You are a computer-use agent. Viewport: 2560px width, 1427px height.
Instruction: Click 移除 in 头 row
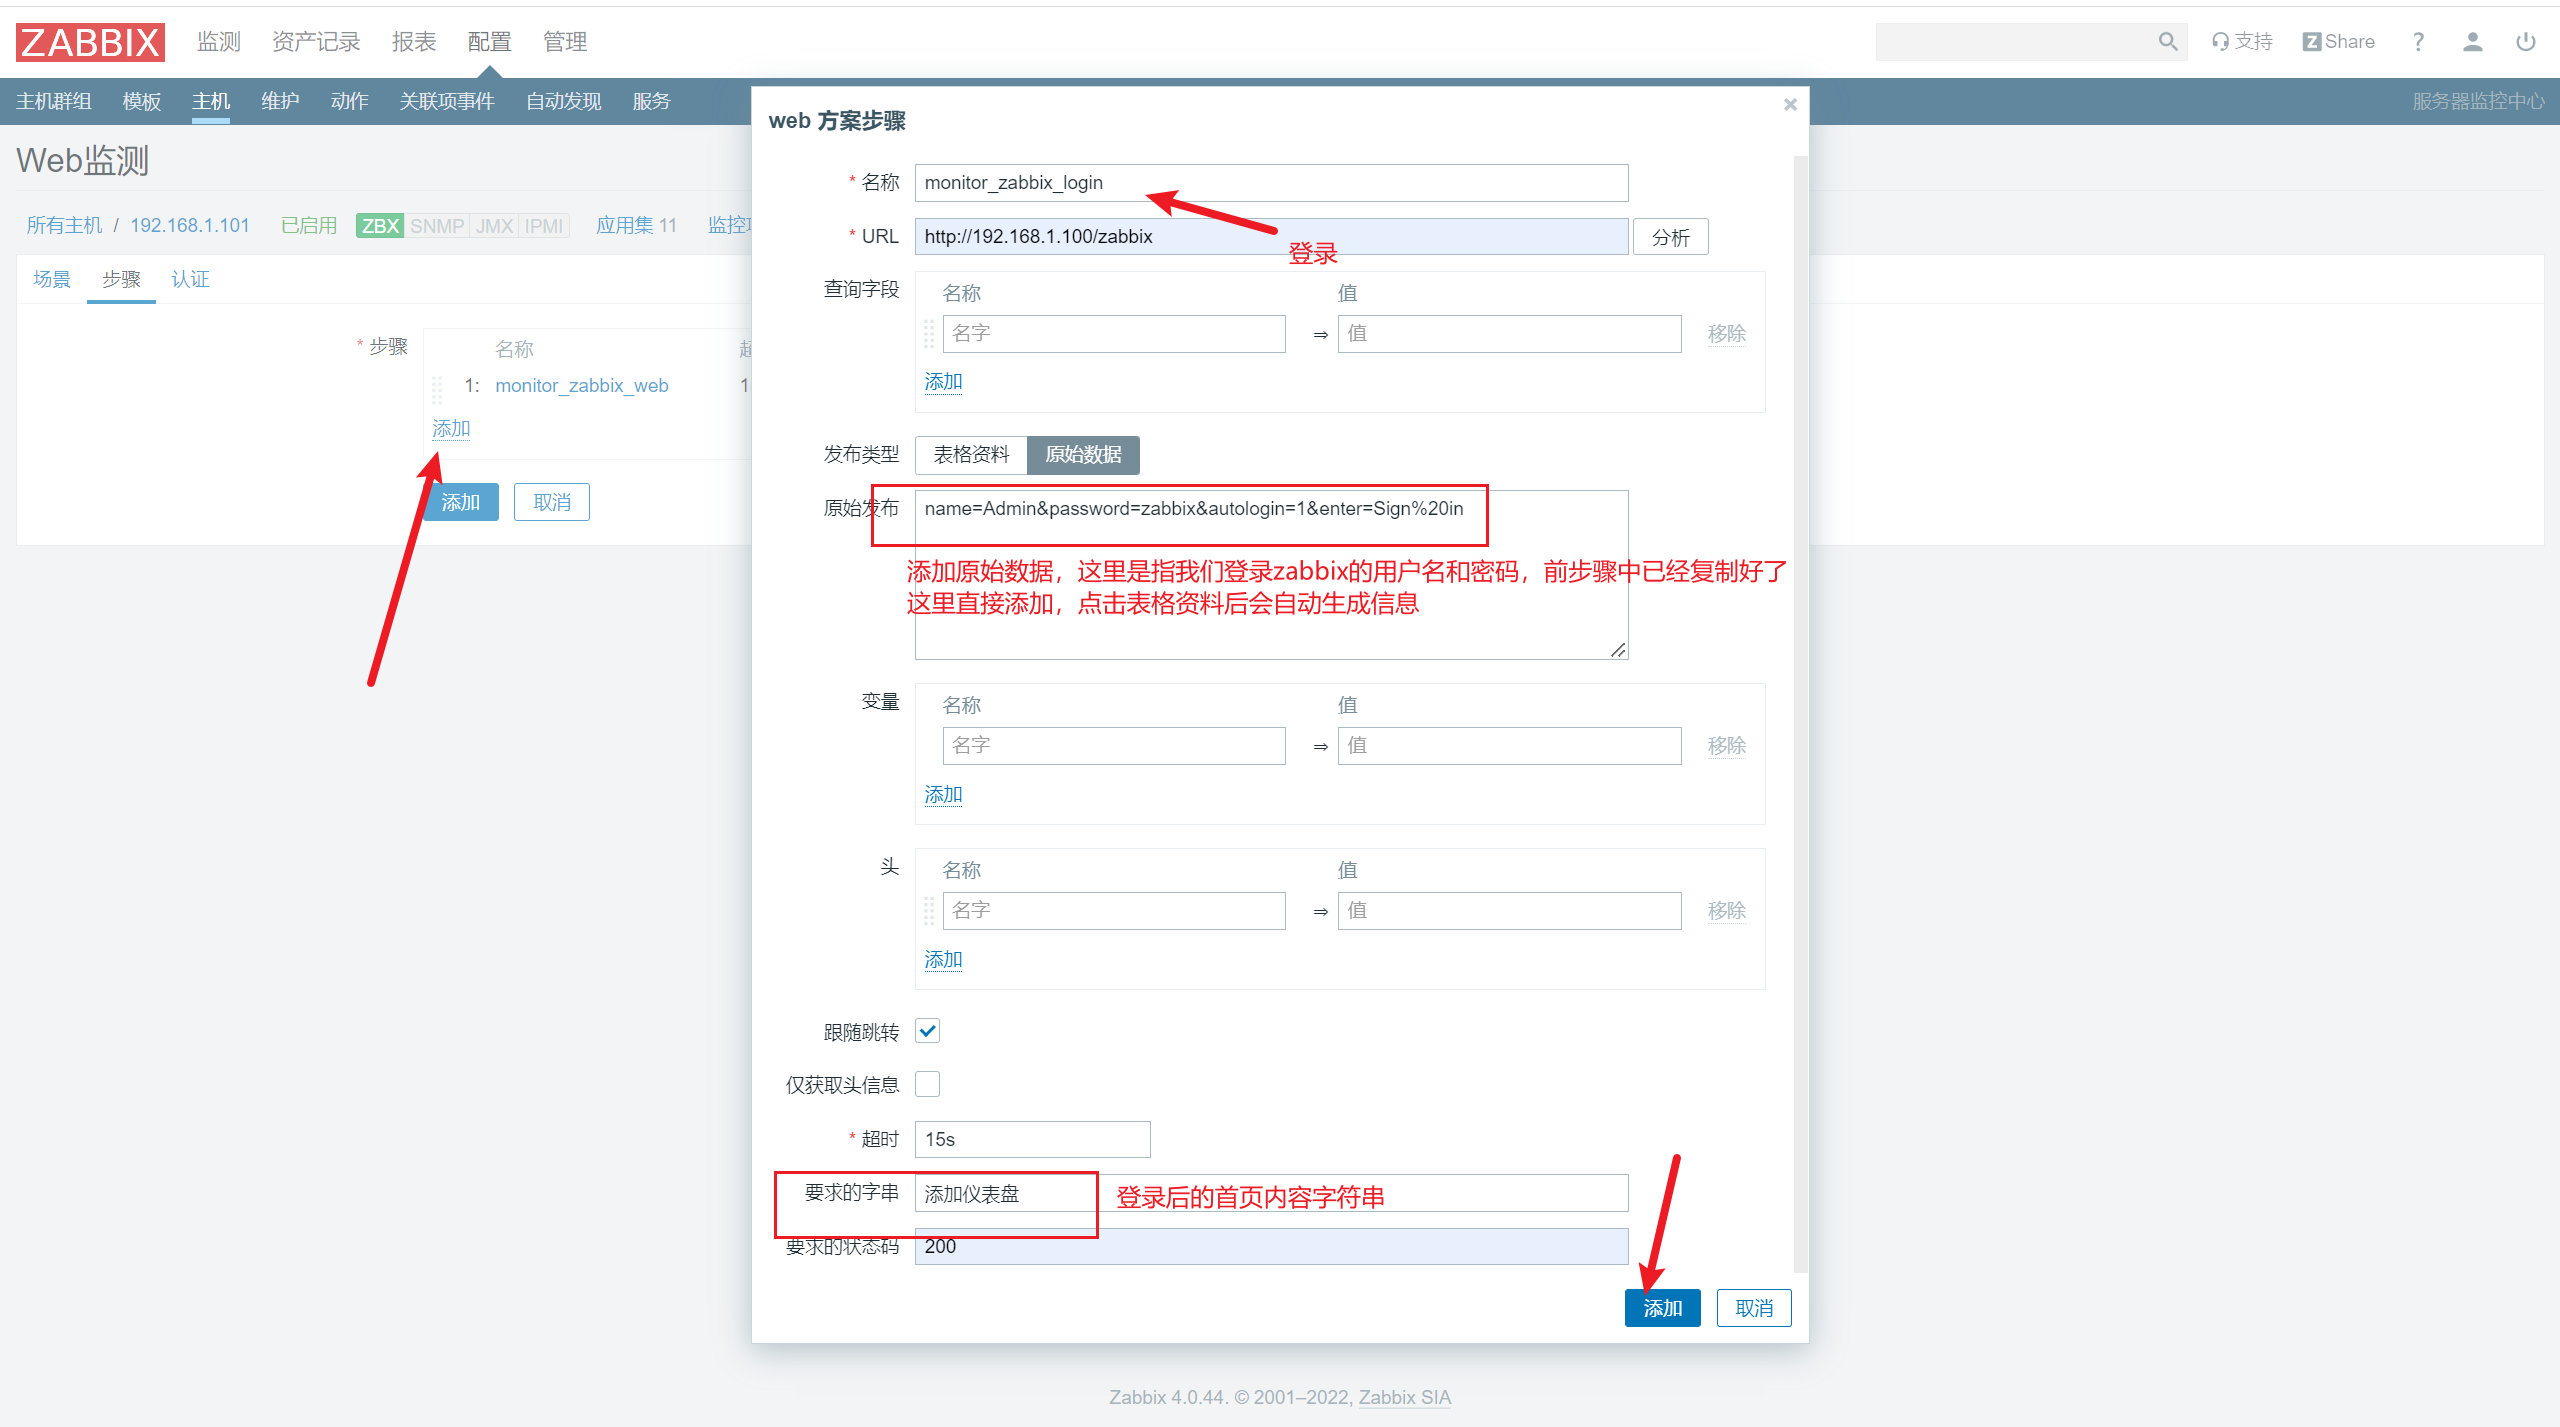click(x=1727, y=911)
